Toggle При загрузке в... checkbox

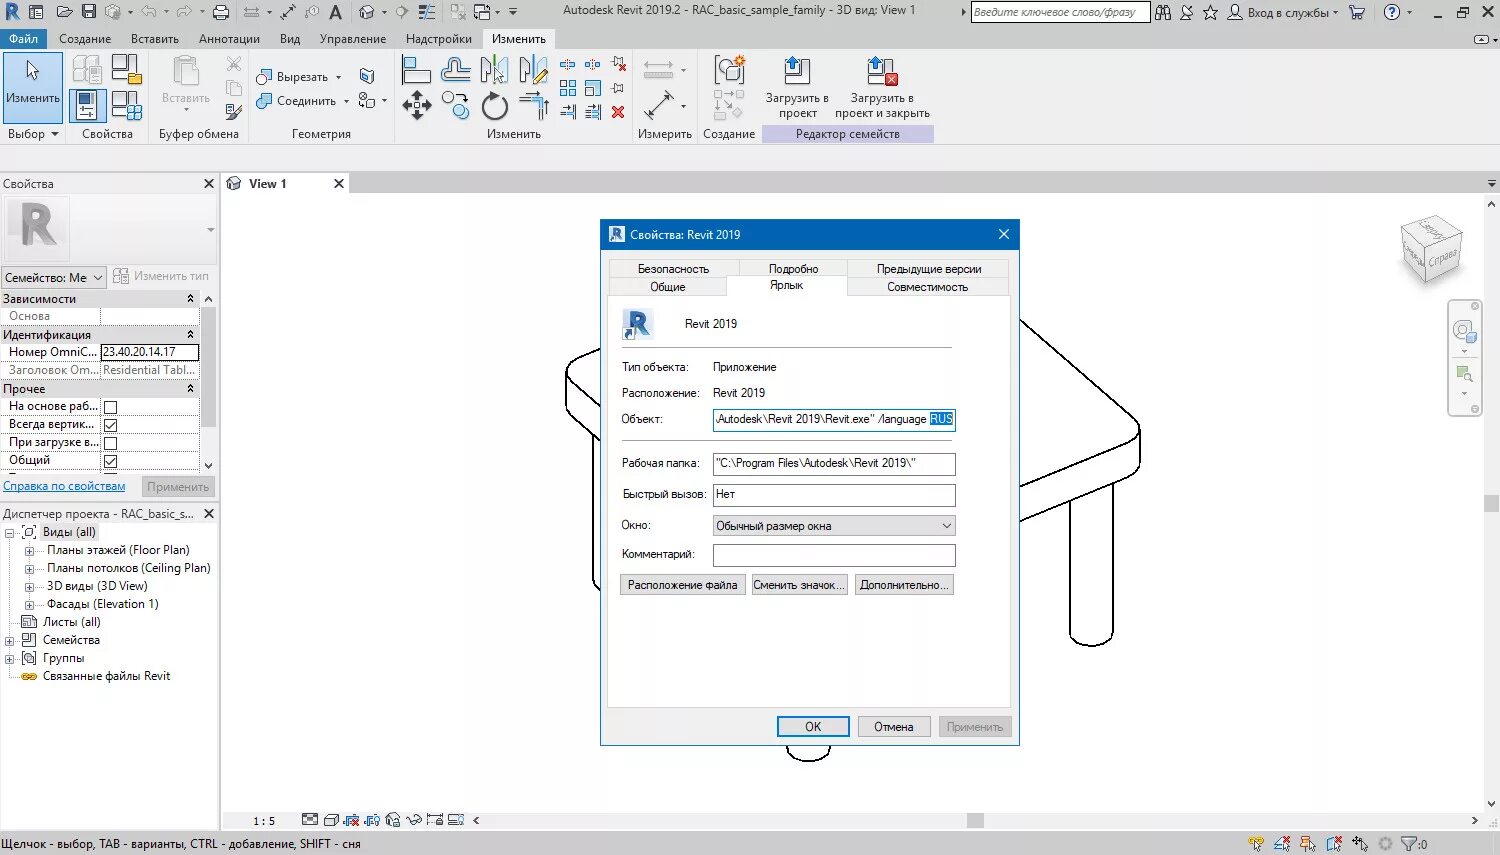(x=111, y=443)
